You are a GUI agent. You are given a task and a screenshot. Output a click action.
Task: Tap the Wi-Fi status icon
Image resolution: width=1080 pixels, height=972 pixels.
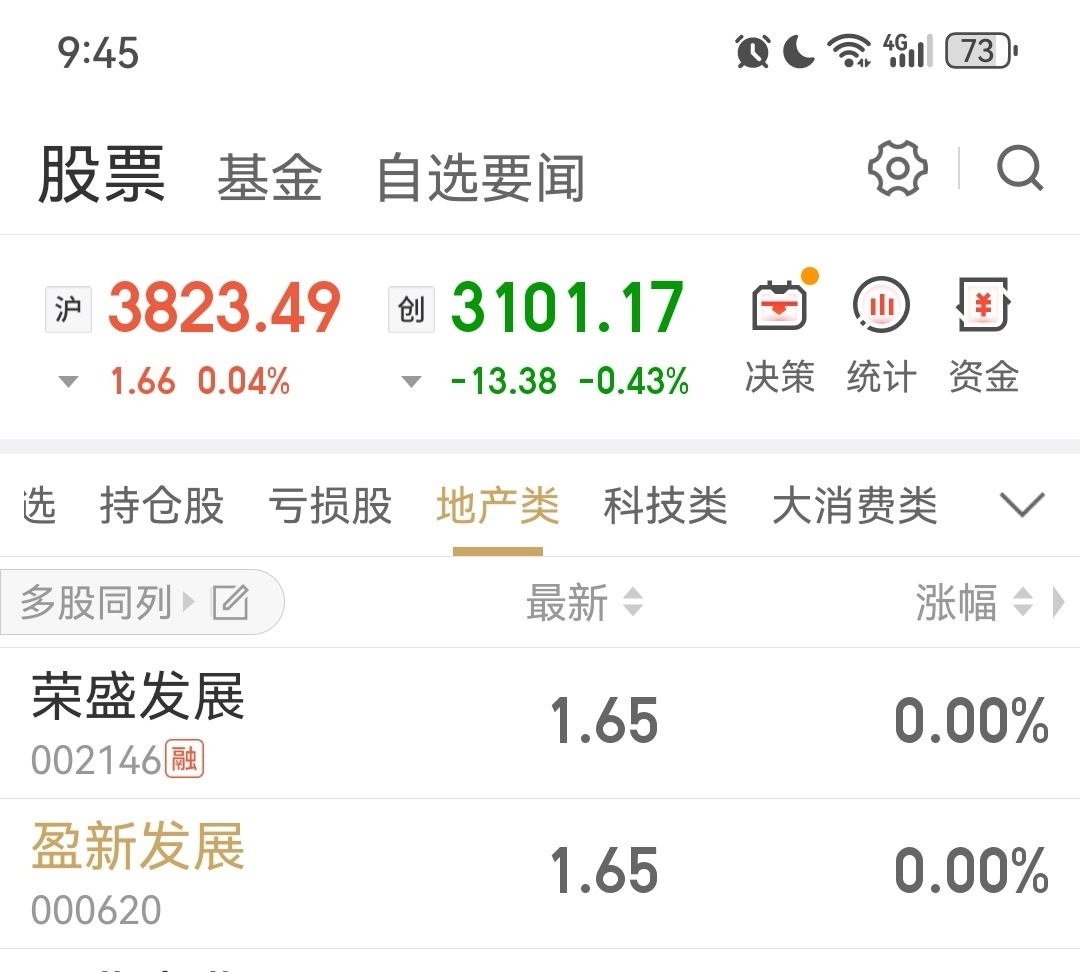[849, 51]
